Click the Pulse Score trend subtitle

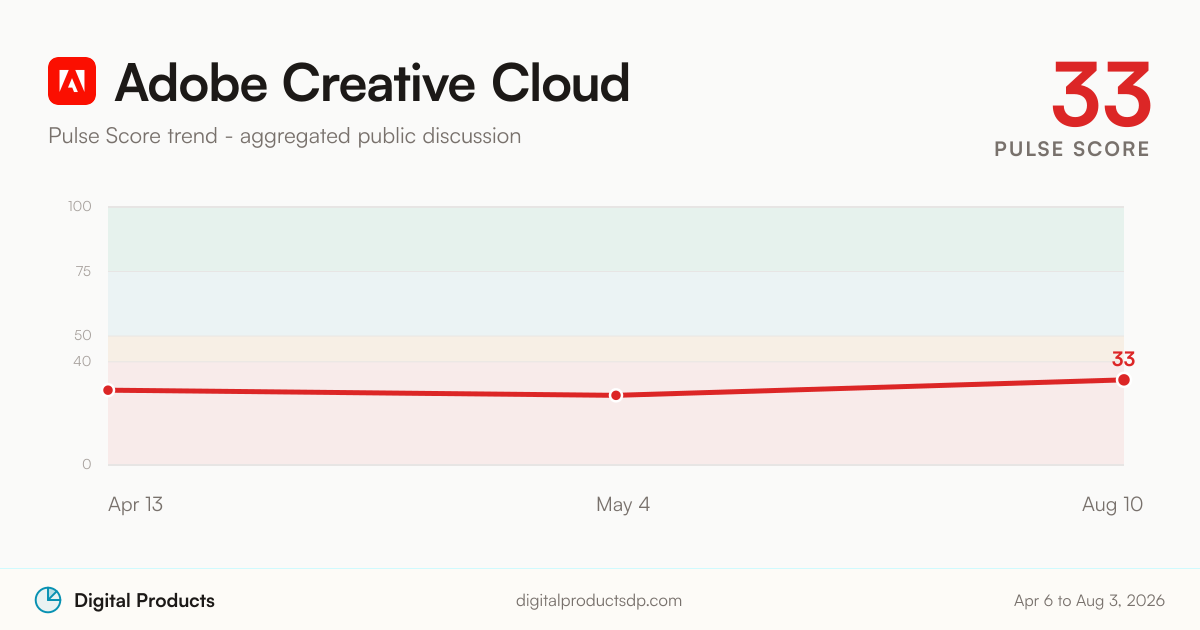coord(284,136)
